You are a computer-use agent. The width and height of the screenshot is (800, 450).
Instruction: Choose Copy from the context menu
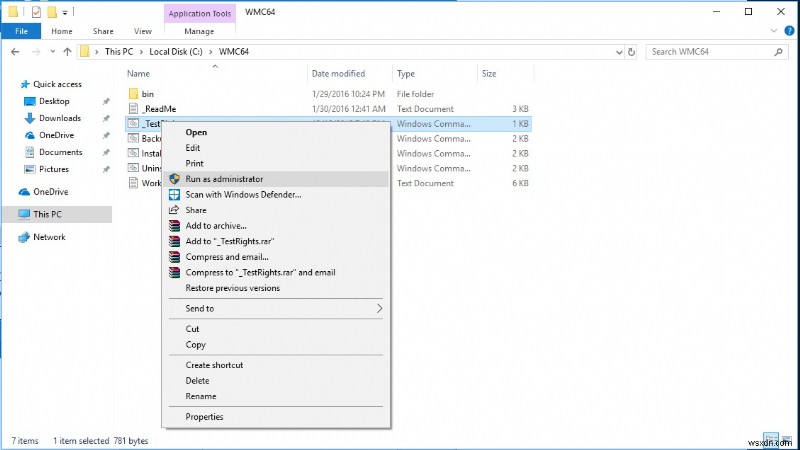(195, 344)
